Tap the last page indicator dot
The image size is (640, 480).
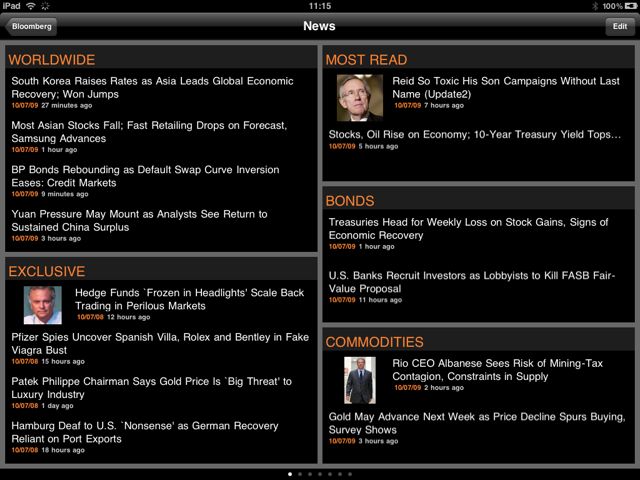click(x=350, y=474)
